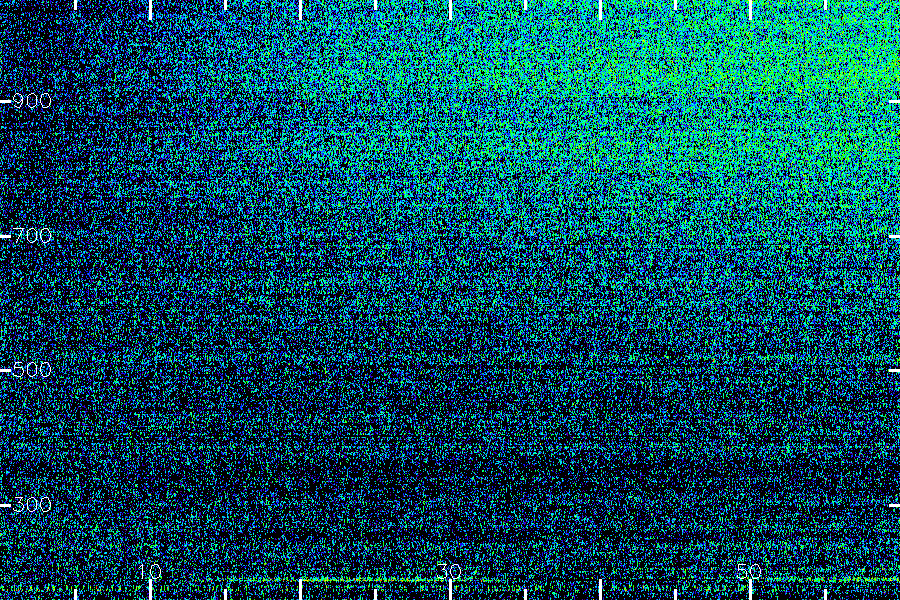Click the y-axis label 700

pos(32,236)
